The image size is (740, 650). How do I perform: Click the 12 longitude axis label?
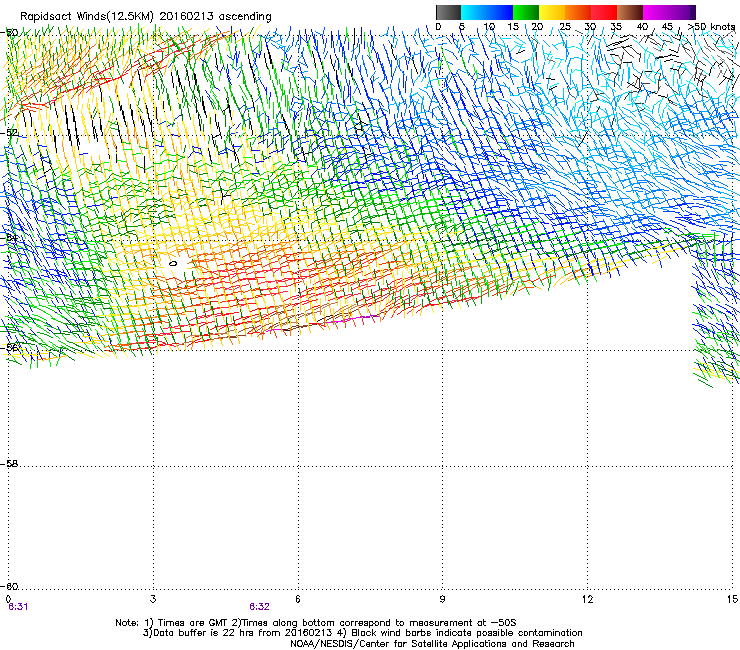click(587, 599)
